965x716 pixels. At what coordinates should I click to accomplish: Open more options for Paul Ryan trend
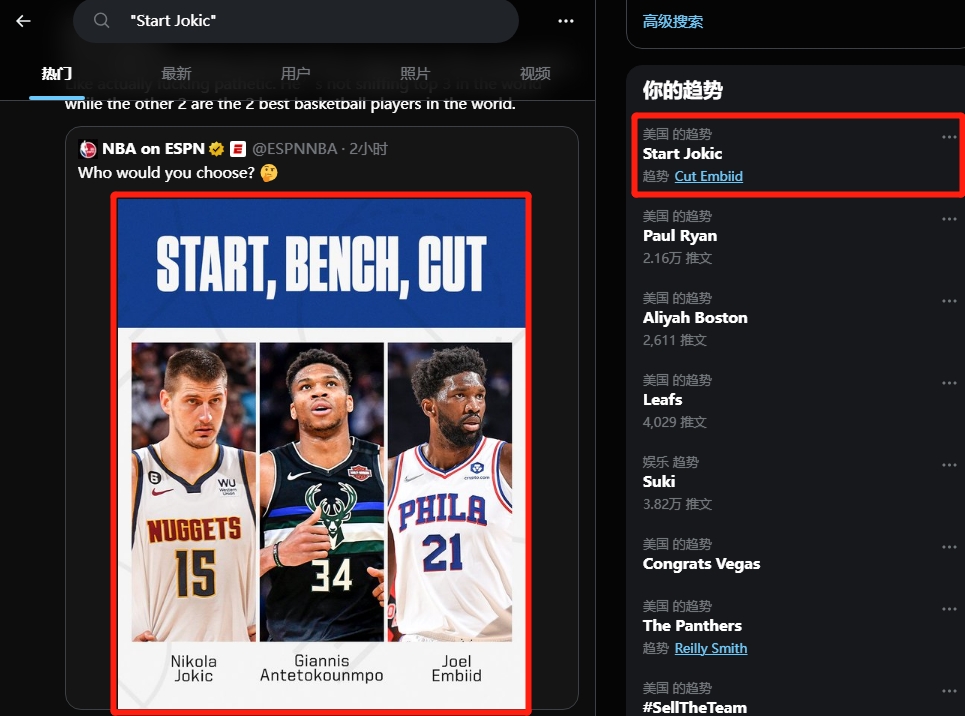[x=948, y=219]
